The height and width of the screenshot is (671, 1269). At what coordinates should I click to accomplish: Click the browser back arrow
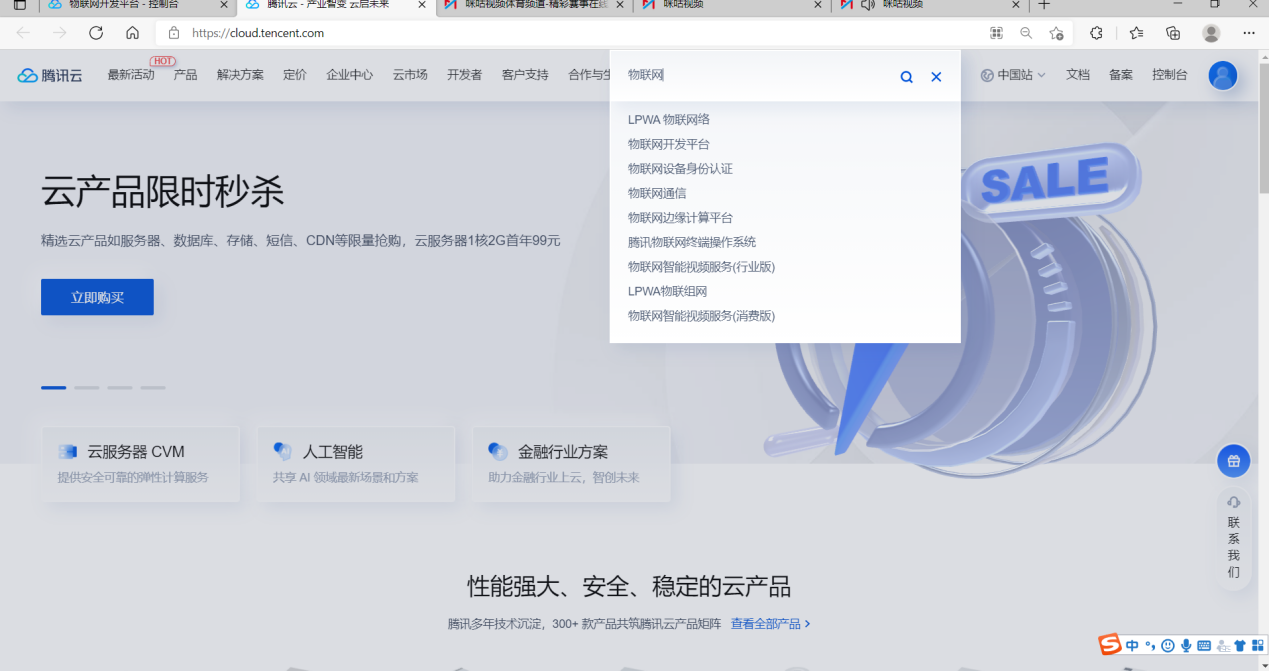click(x=23, y=33)
